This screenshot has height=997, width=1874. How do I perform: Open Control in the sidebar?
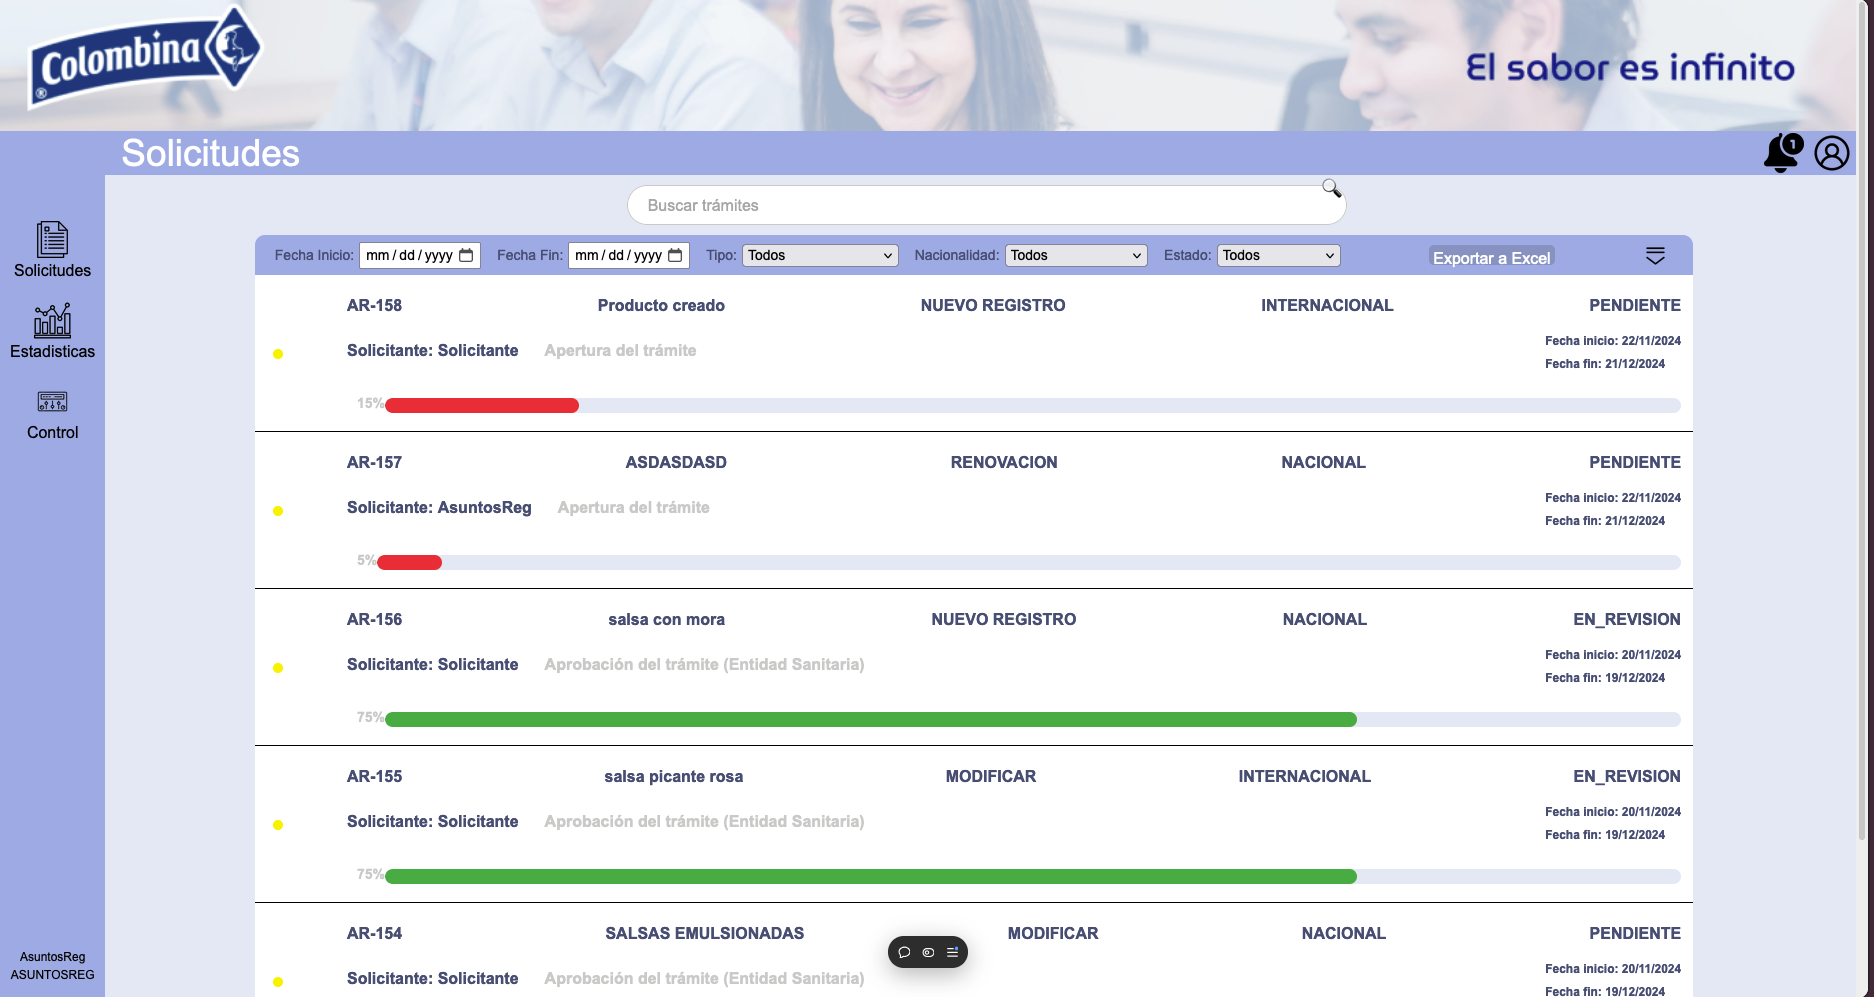(x=52, y=414)
